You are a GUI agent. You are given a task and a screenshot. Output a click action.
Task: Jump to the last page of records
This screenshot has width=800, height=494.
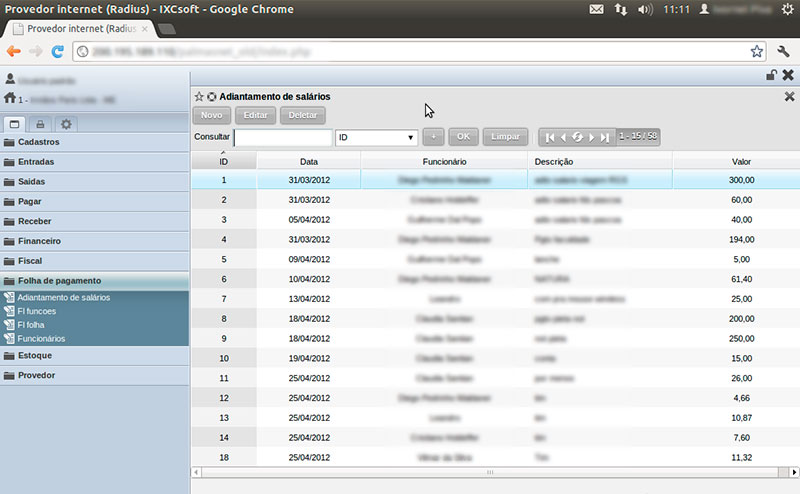605,137
